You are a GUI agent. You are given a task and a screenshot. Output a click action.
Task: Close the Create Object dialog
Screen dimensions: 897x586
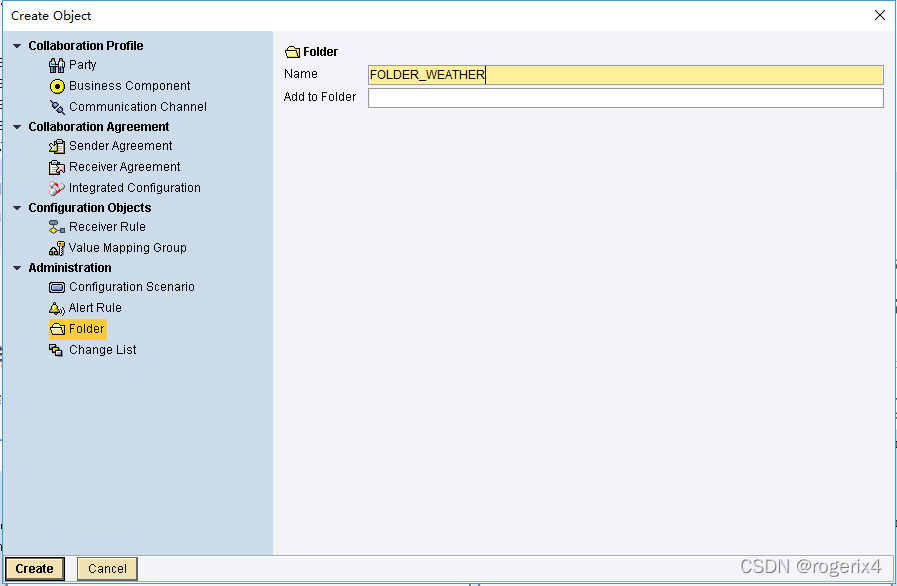(x=880, y=15)
